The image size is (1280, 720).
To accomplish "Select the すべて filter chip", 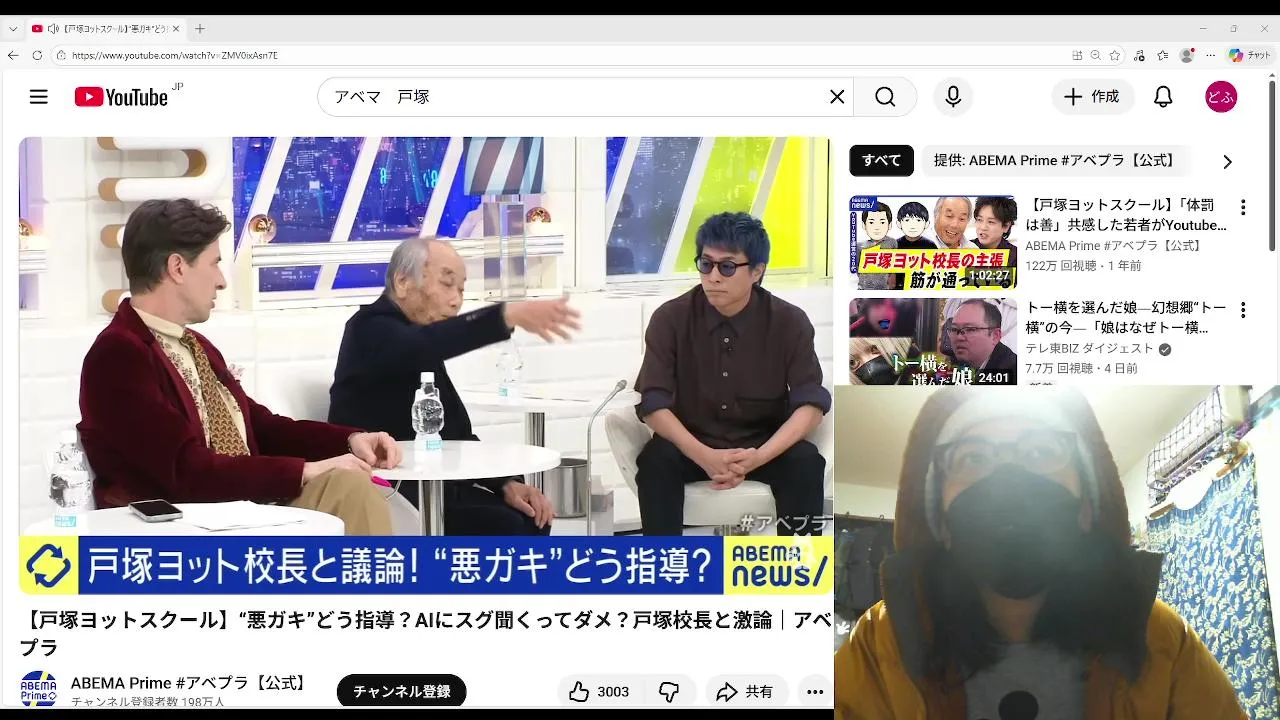I will [881, 160].
